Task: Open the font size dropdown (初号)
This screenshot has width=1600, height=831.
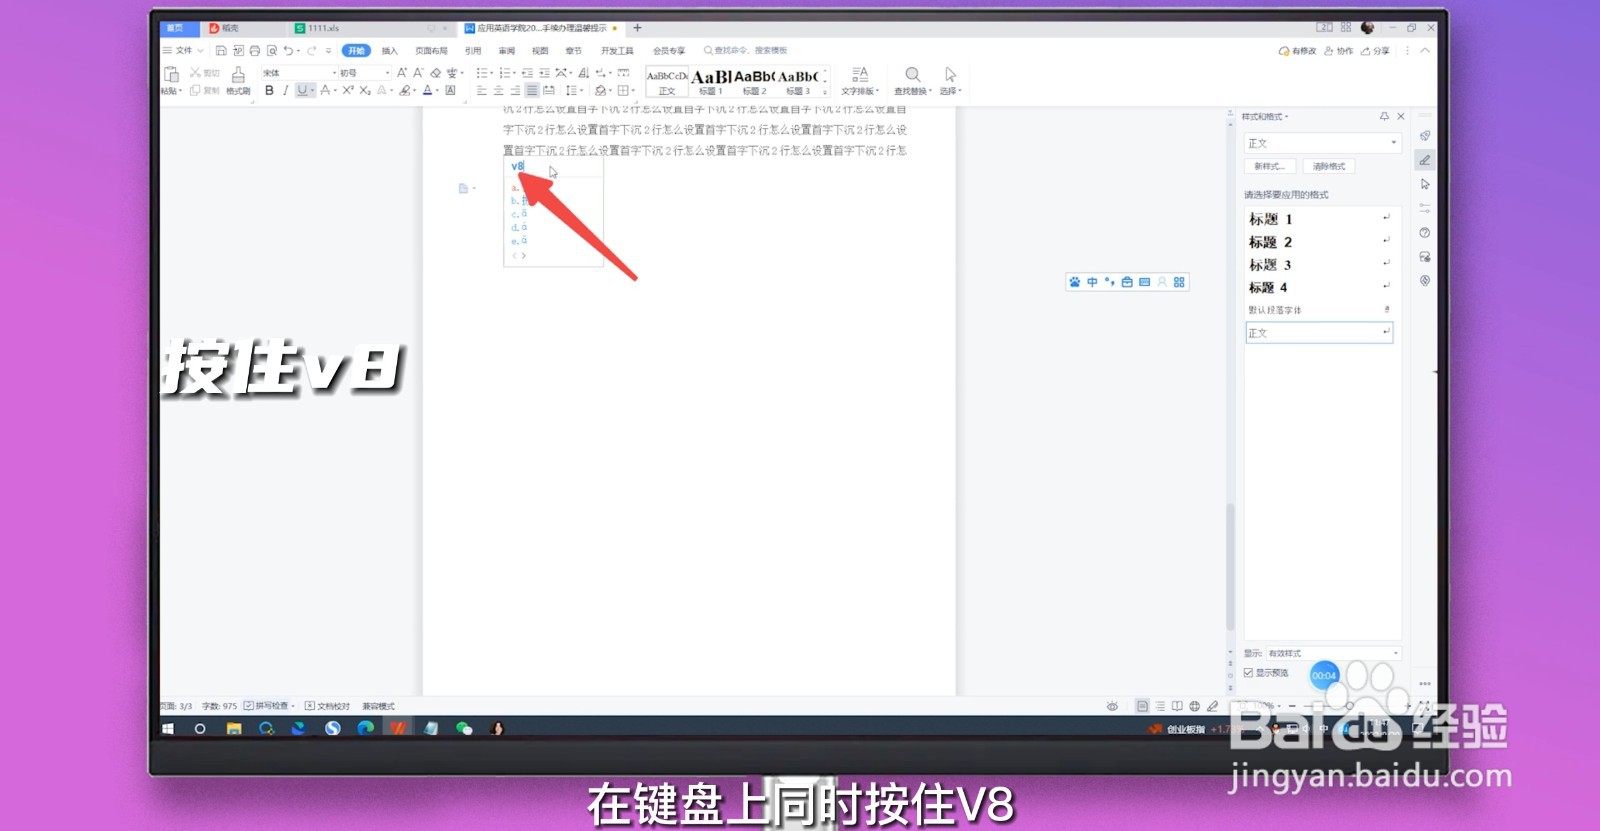Action: (365, 73)
